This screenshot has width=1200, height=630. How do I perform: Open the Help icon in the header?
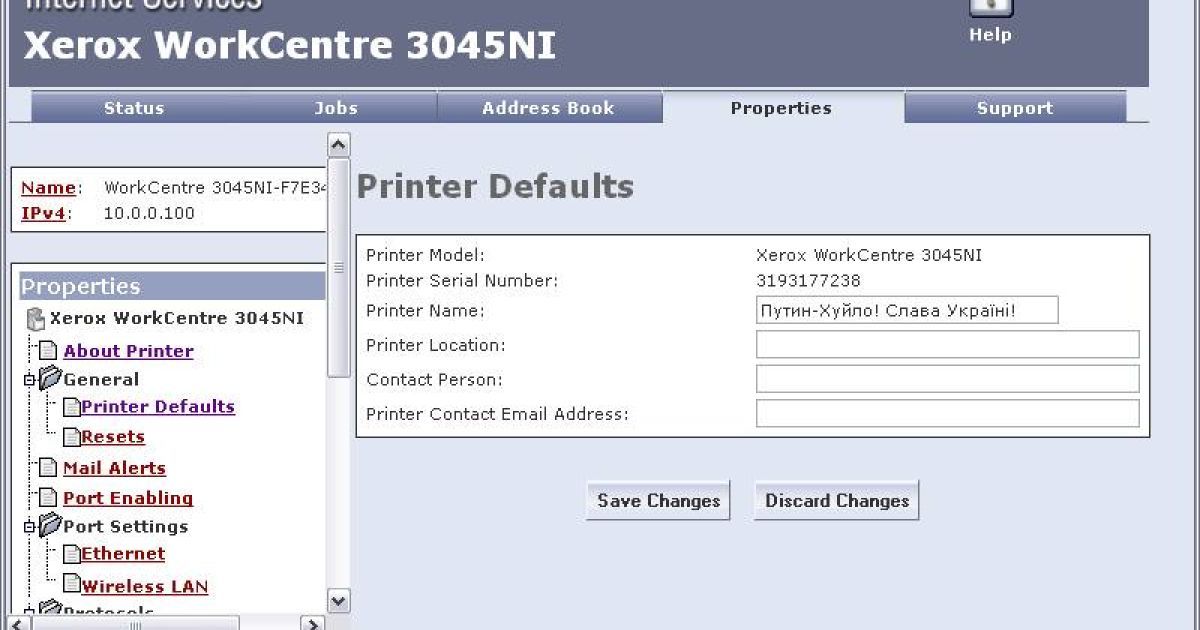pos(990,9)
